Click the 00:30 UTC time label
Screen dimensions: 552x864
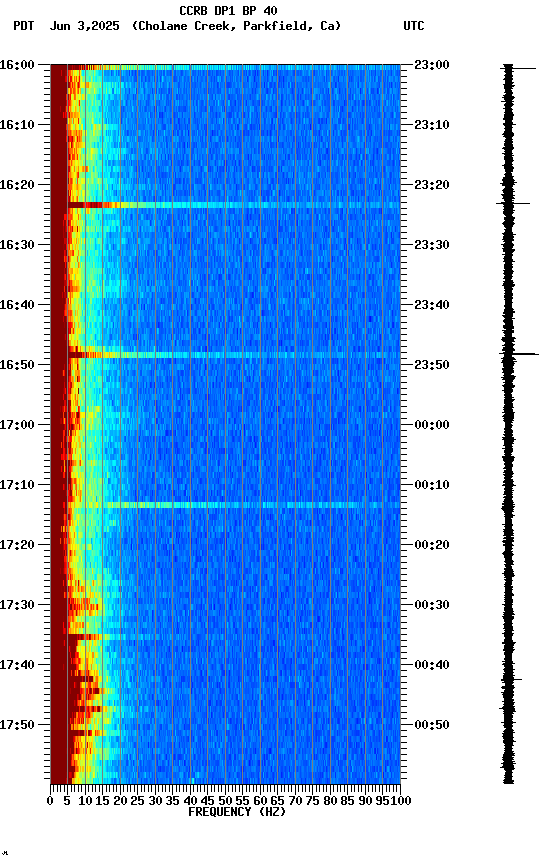point(432,605)
